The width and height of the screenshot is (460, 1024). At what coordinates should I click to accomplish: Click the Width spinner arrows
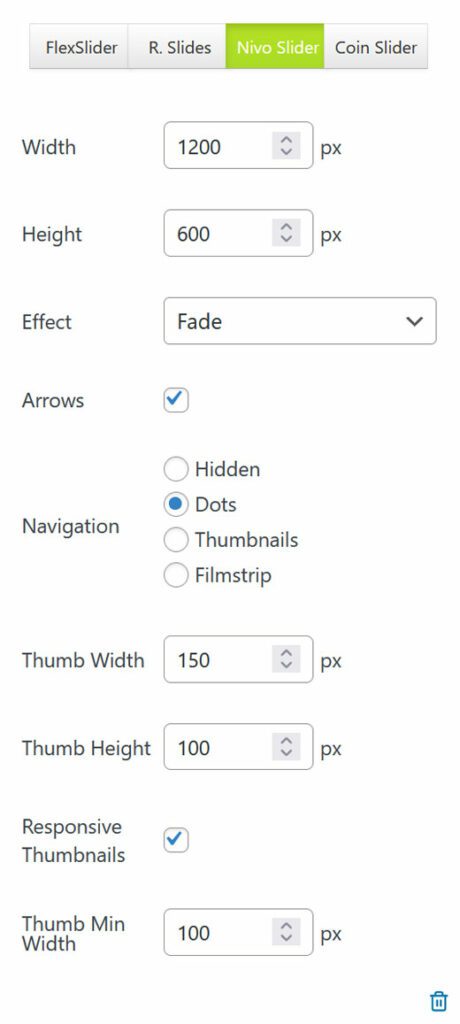point(286,145)
